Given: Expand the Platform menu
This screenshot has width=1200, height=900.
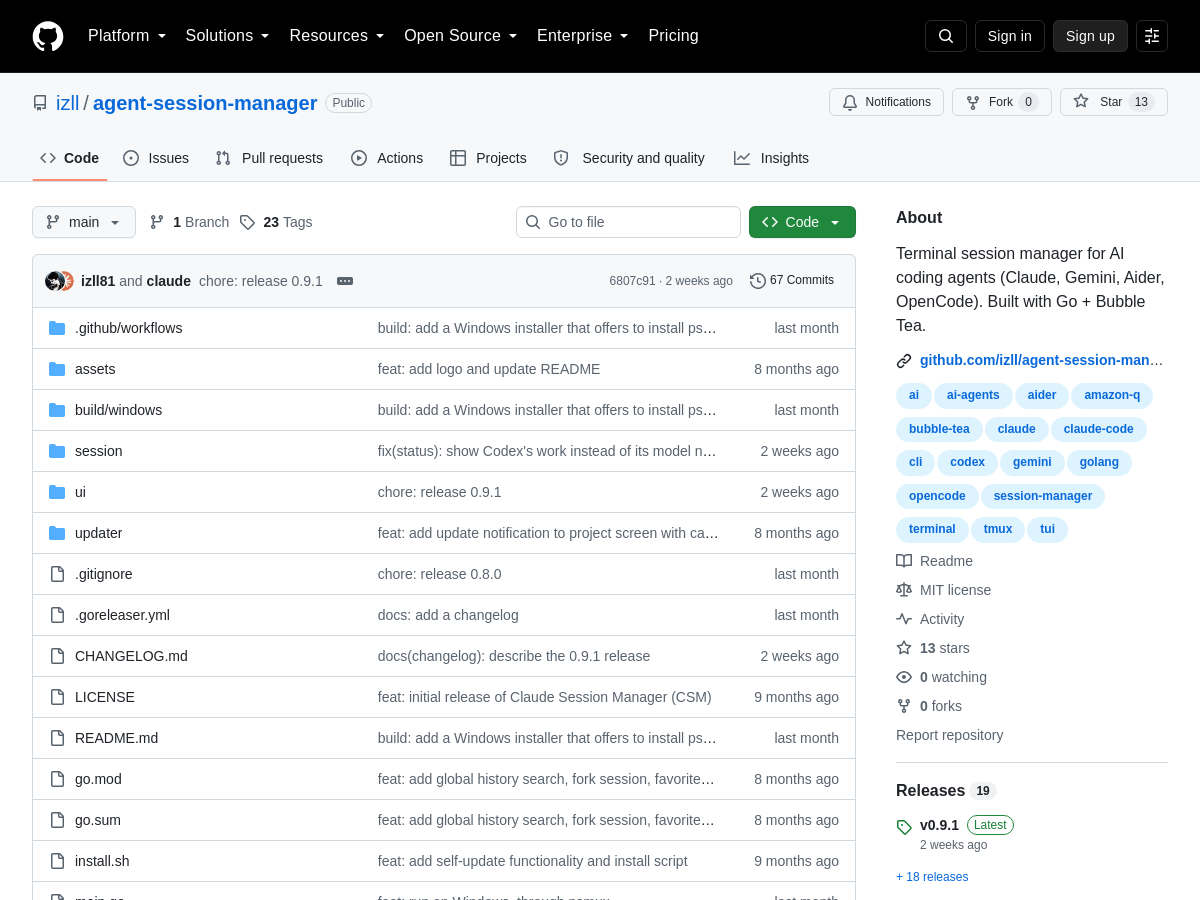Looking at the screenshot, I should click(127, 36).
